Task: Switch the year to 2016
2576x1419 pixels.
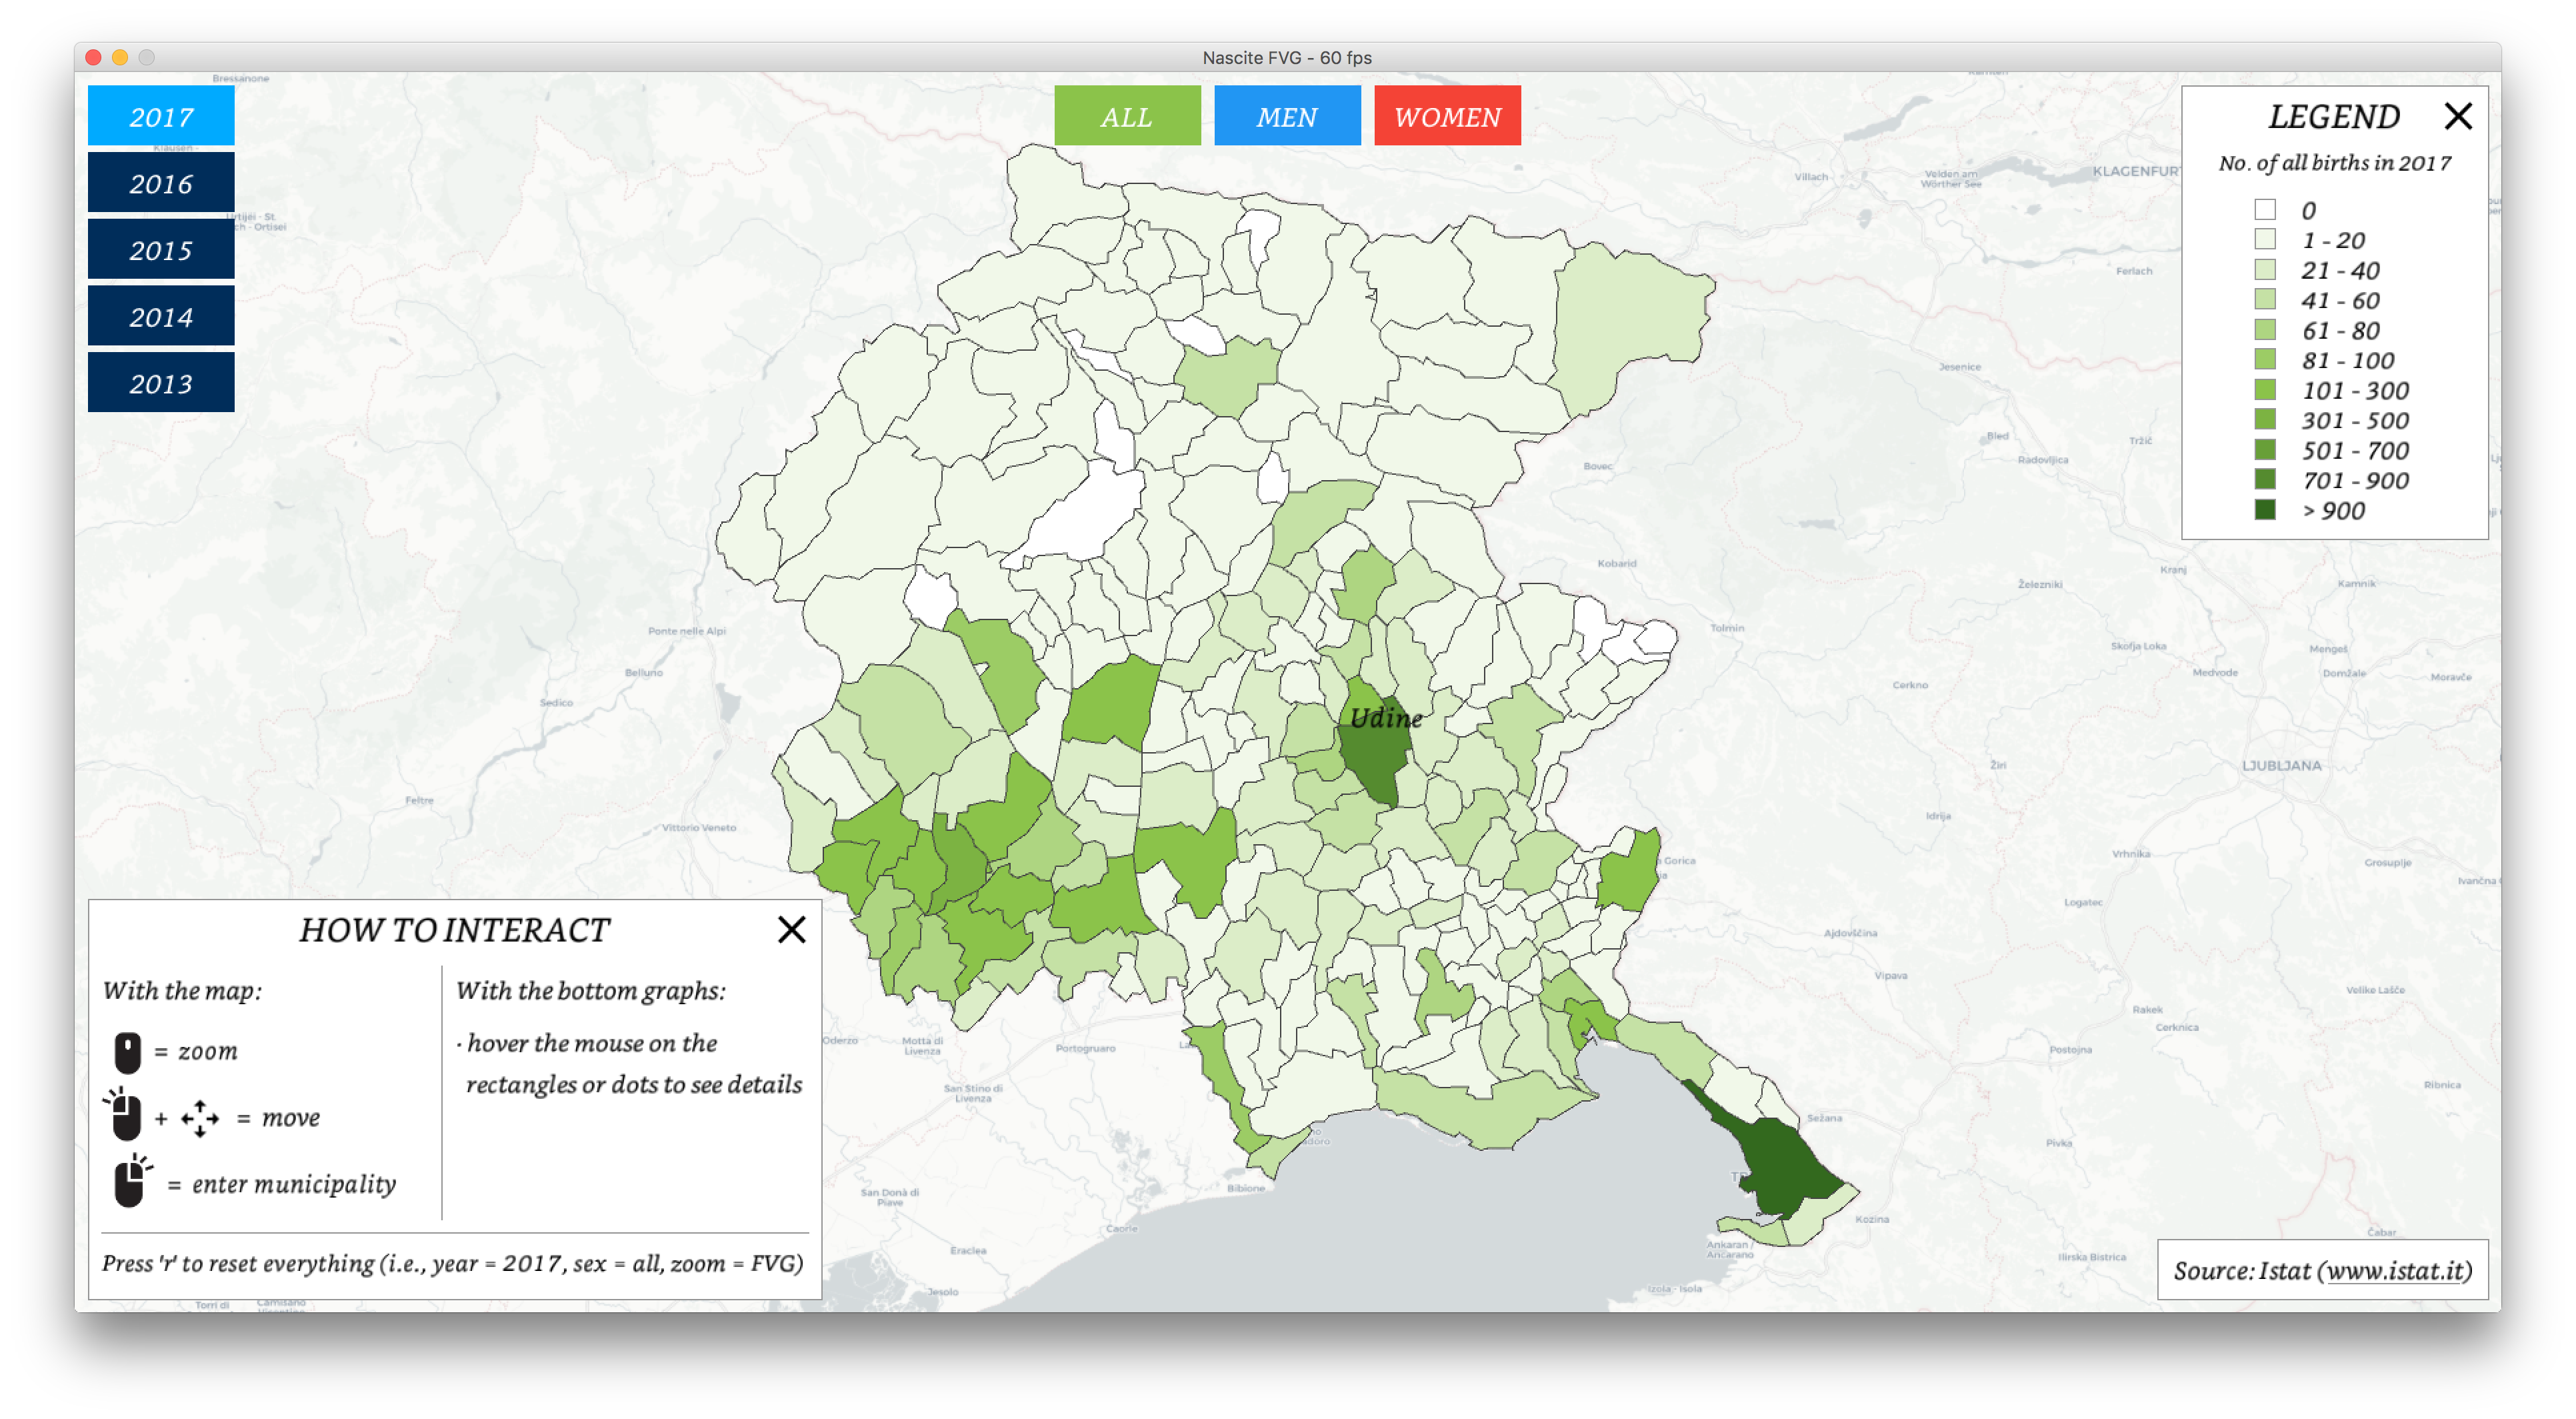Action: pyautogui.click(x=161, y=183)
